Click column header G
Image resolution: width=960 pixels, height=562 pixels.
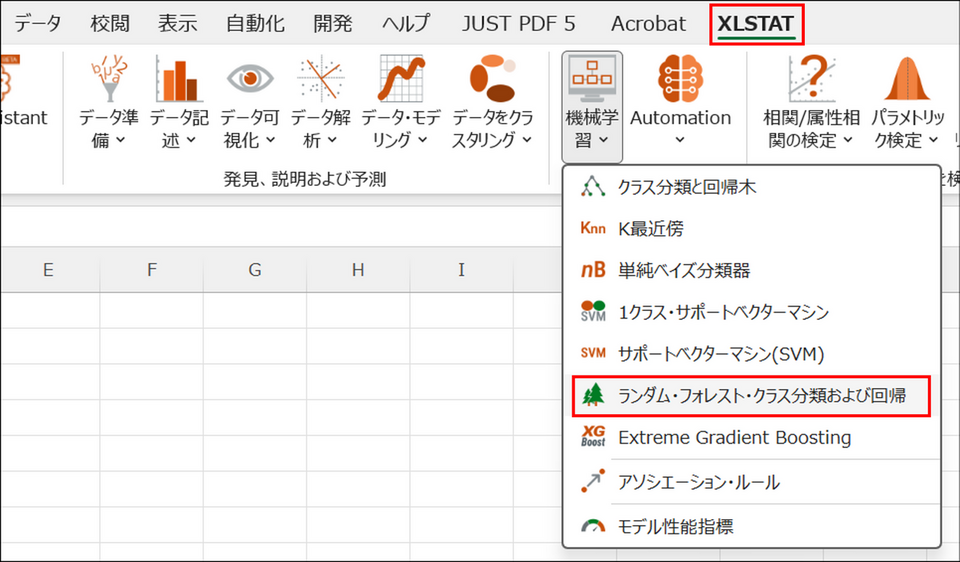coord(255,269)
